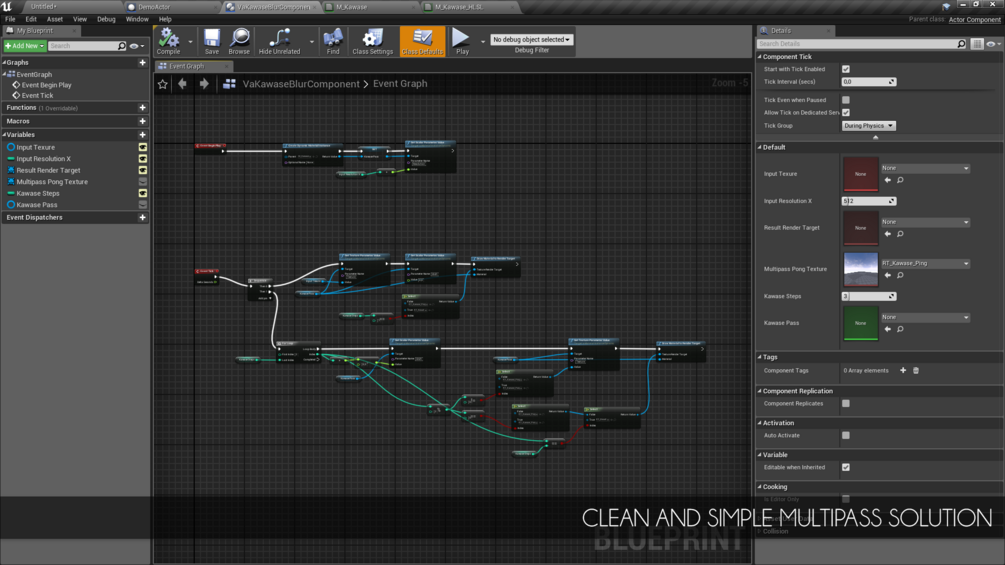Open the Tick Group dropdown

pyautogui.click(x=868, y=126)
